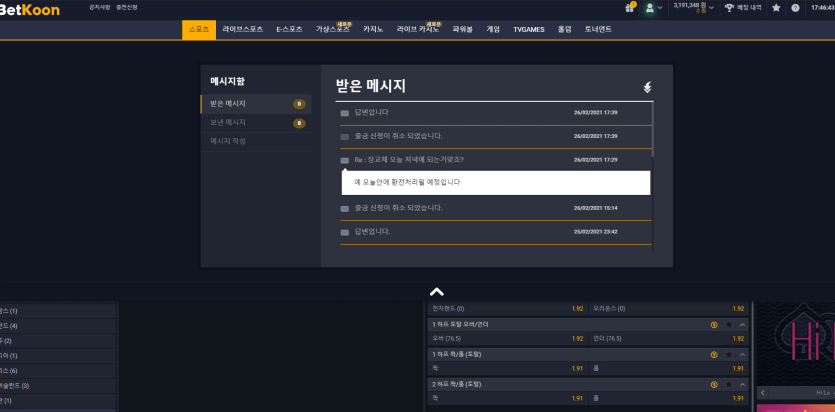The height and width of the screenshot is (412, 835).
Task: Open the 카지노 tab
Action: coord(373,30)
